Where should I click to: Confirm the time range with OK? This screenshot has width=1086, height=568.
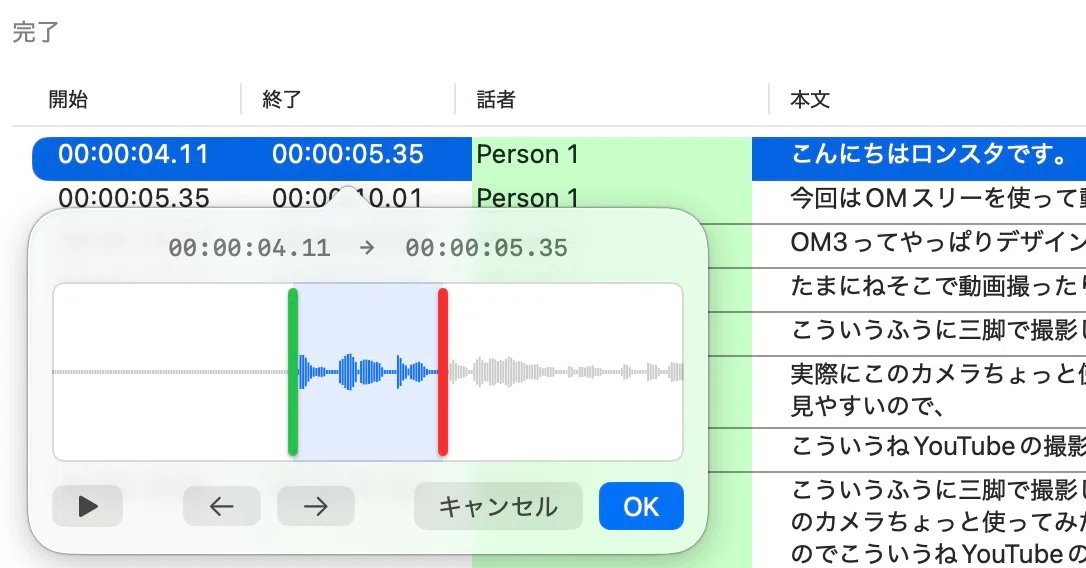click(x=641, y=506)
